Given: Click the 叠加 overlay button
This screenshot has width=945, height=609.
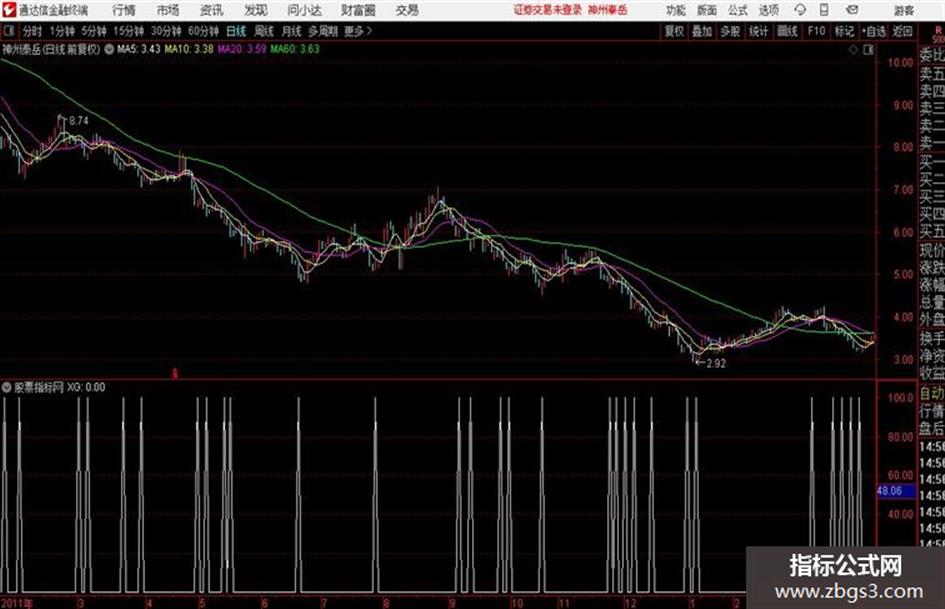Looking at the screenshot, I should (702, 31).
